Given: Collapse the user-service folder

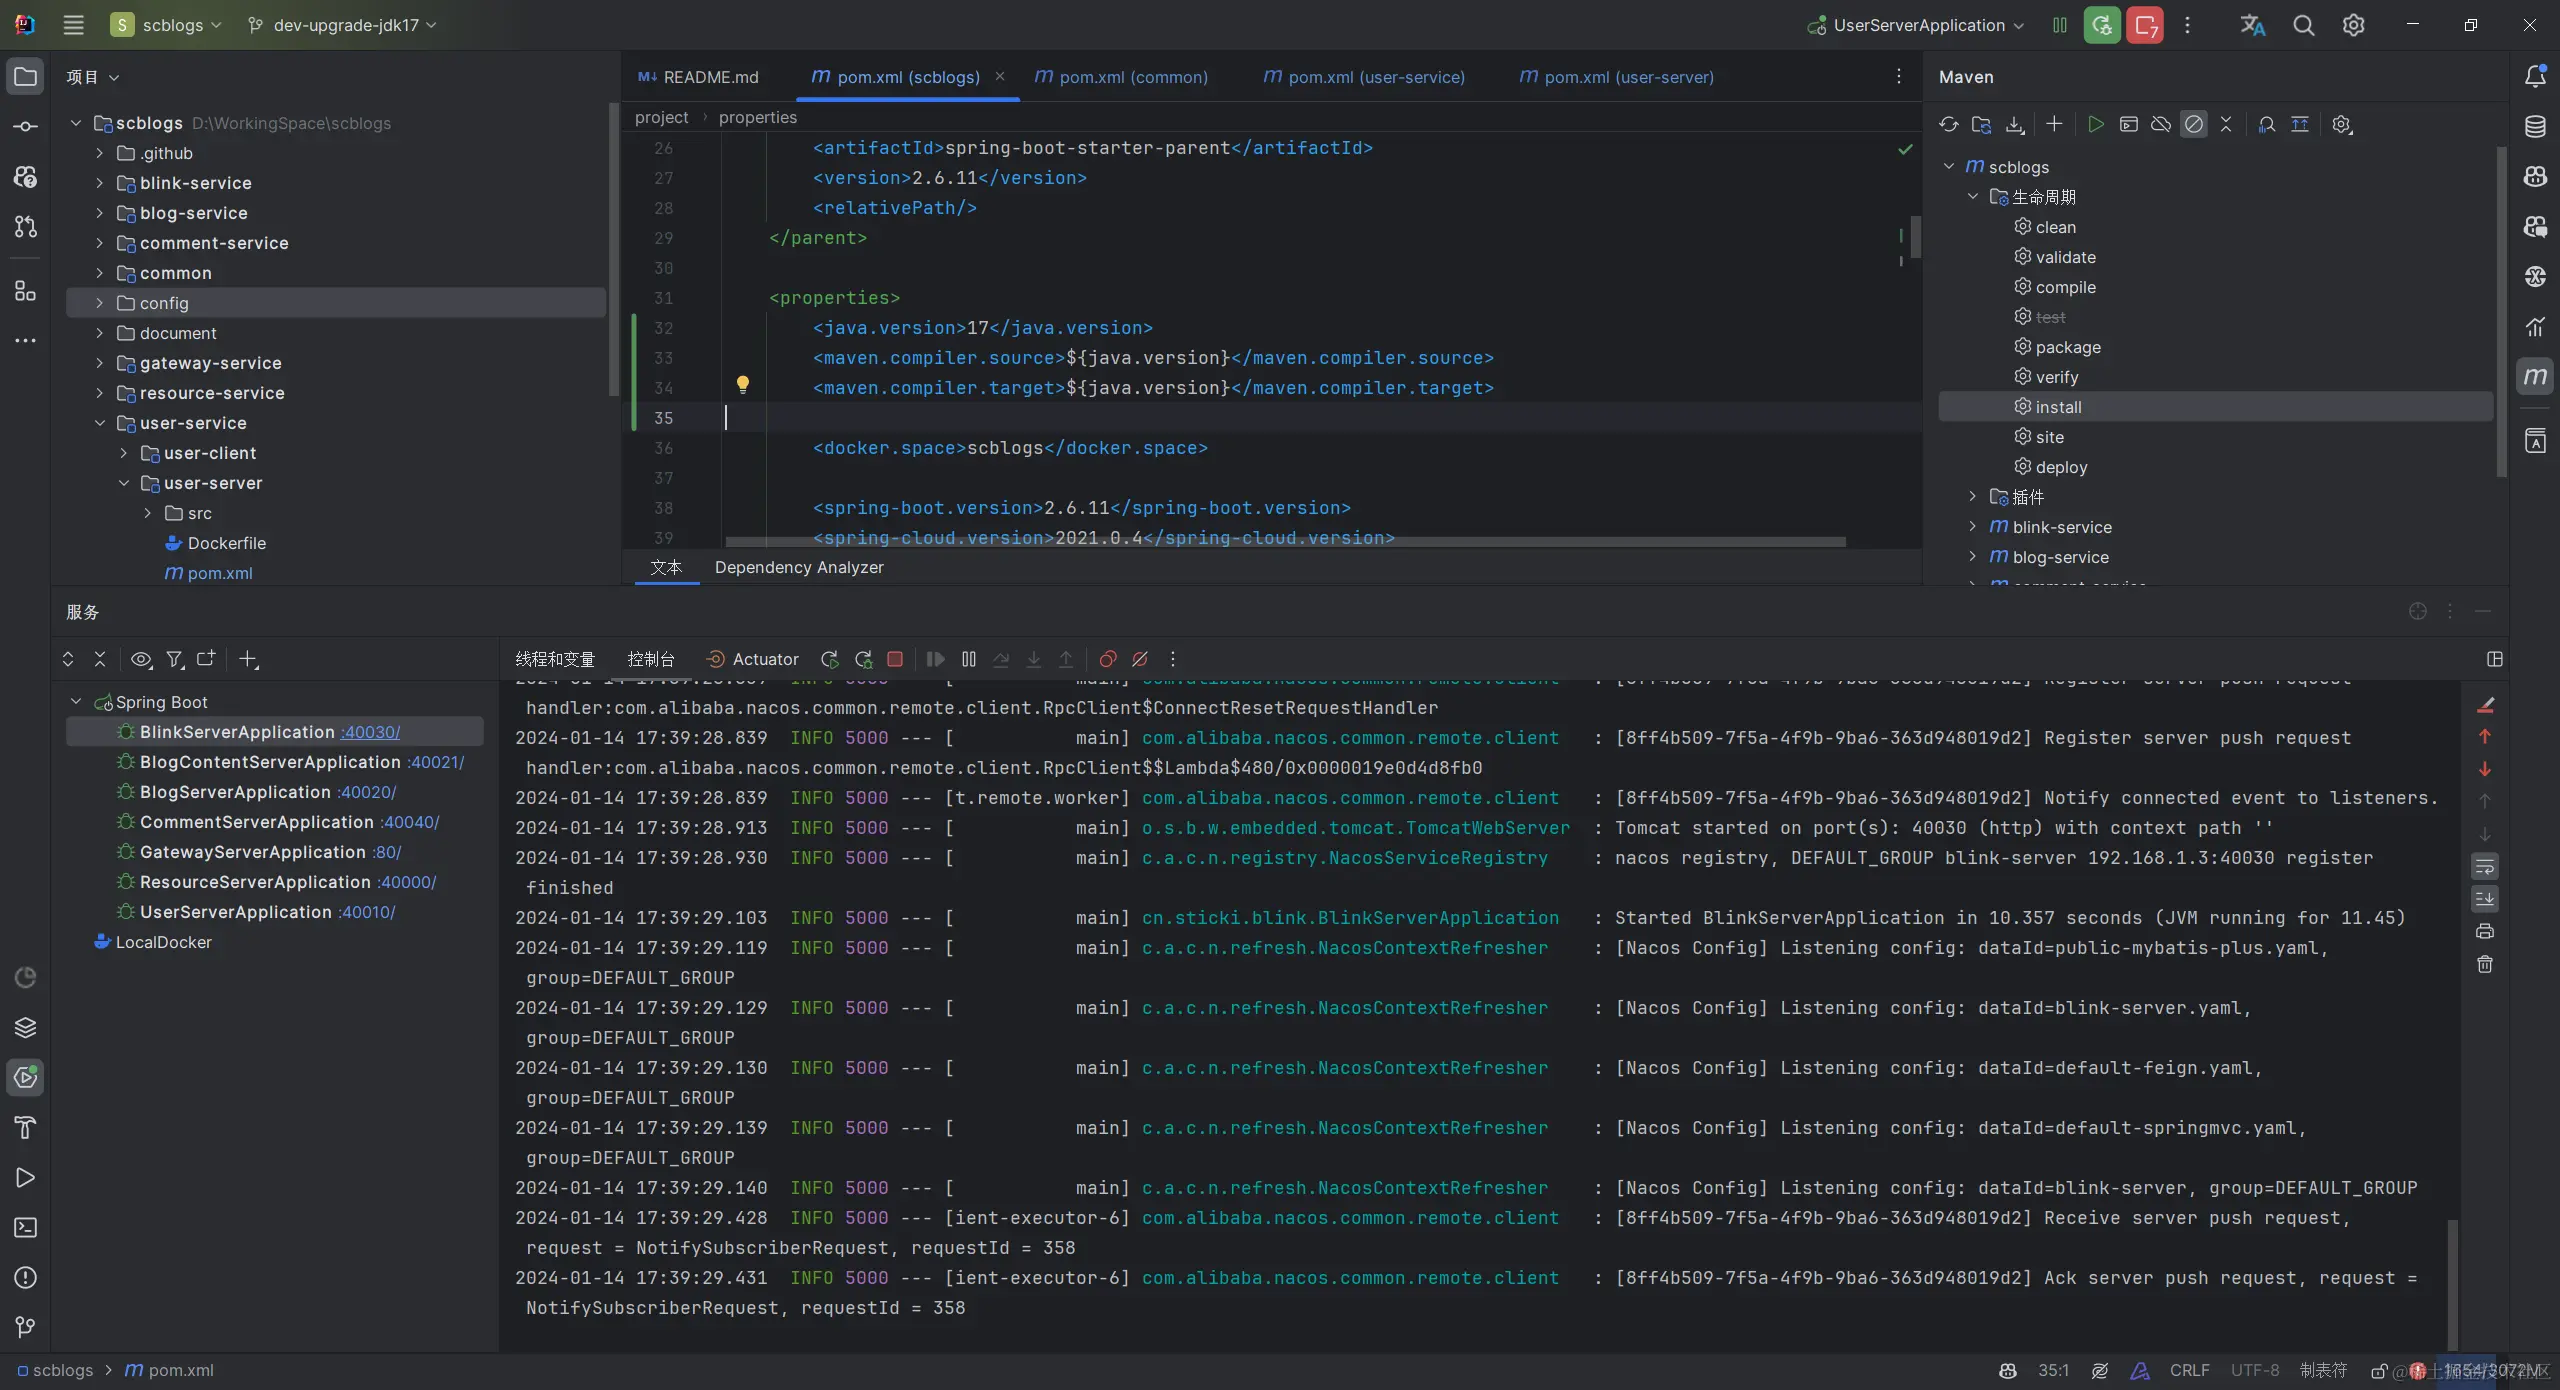Looking at the screenshot, I should [x=99, y=423].
